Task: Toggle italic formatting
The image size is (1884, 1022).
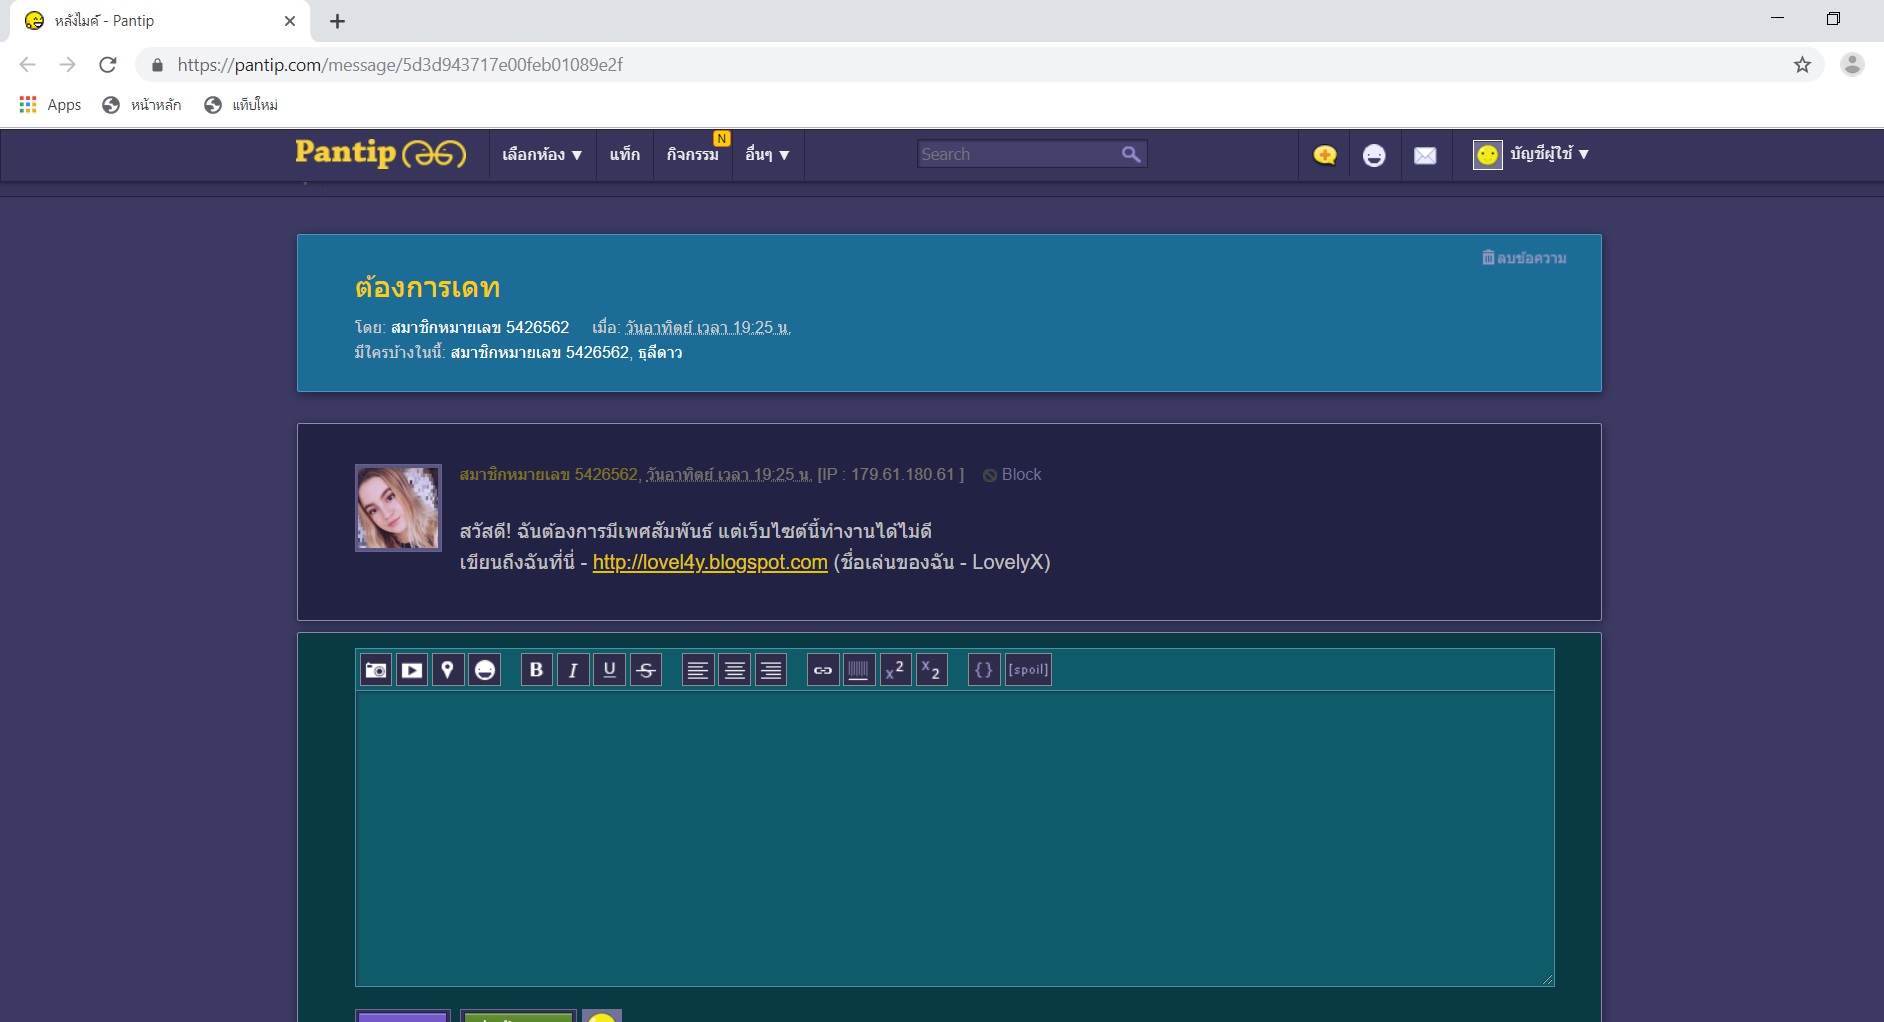Action: point(573,670)
